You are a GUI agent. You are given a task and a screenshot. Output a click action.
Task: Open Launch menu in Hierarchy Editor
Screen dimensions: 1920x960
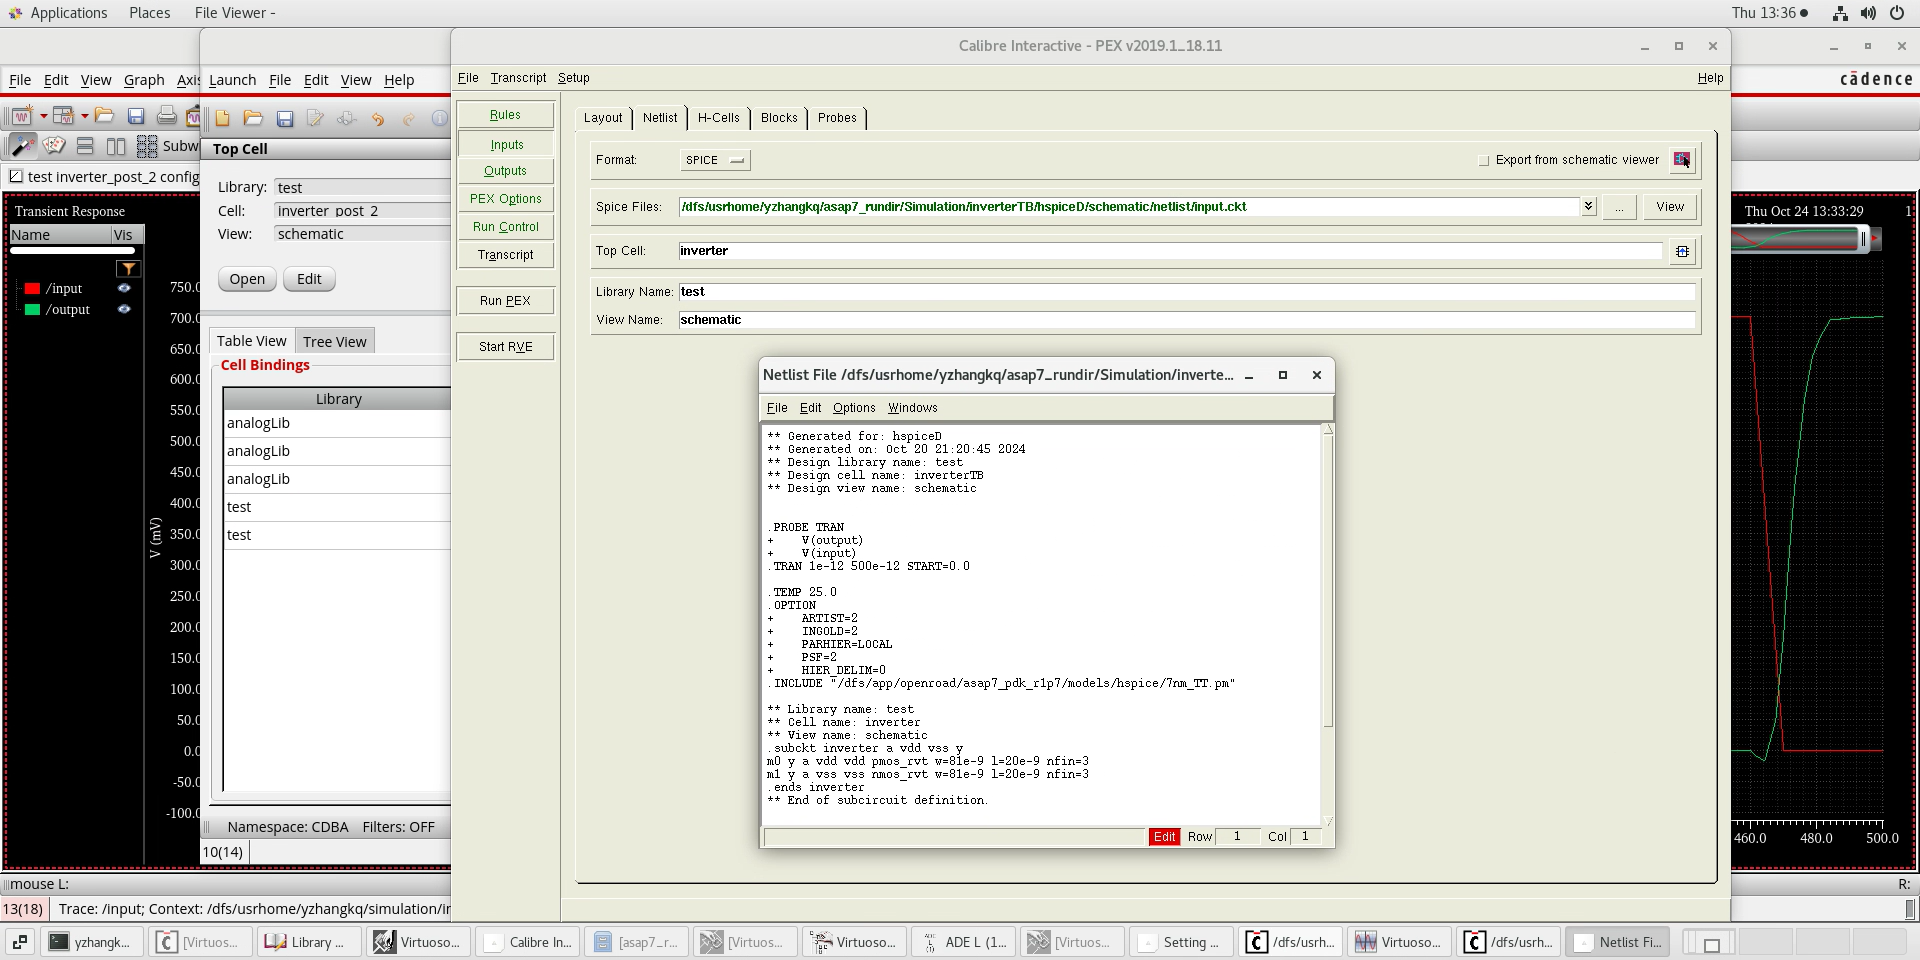click(x=233, y=80)
